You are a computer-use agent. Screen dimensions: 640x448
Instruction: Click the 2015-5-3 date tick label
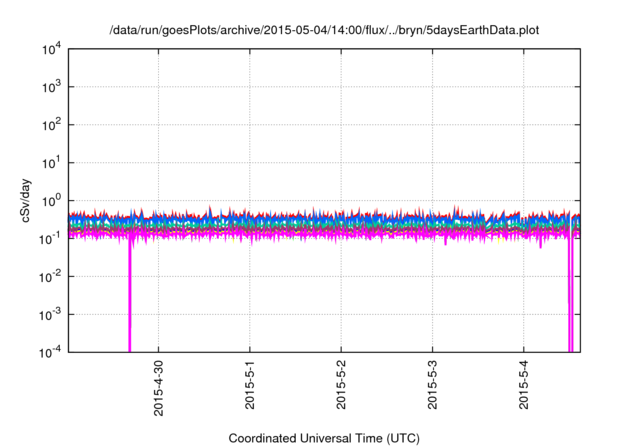[x=433, y=385]
